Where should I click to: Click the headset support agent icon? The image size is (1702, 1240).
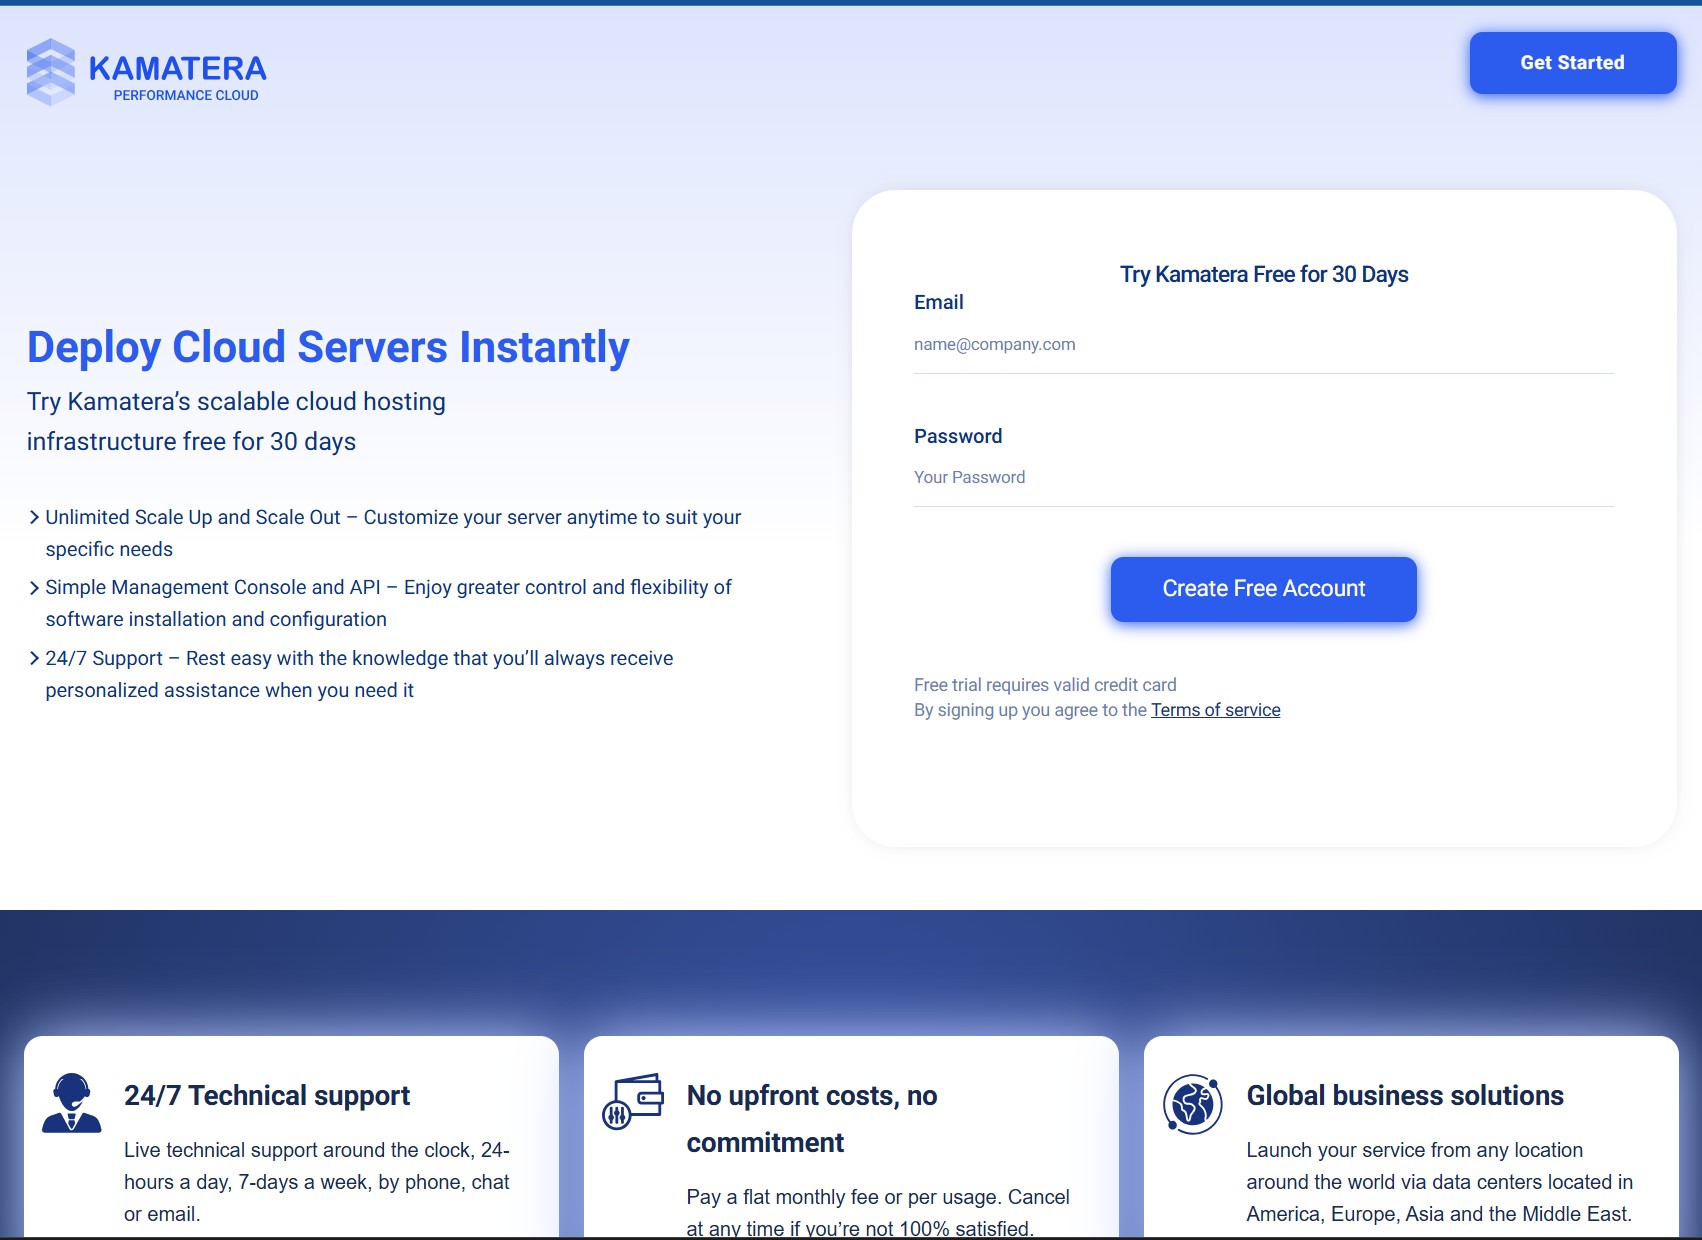click(x=71, y=1103)
